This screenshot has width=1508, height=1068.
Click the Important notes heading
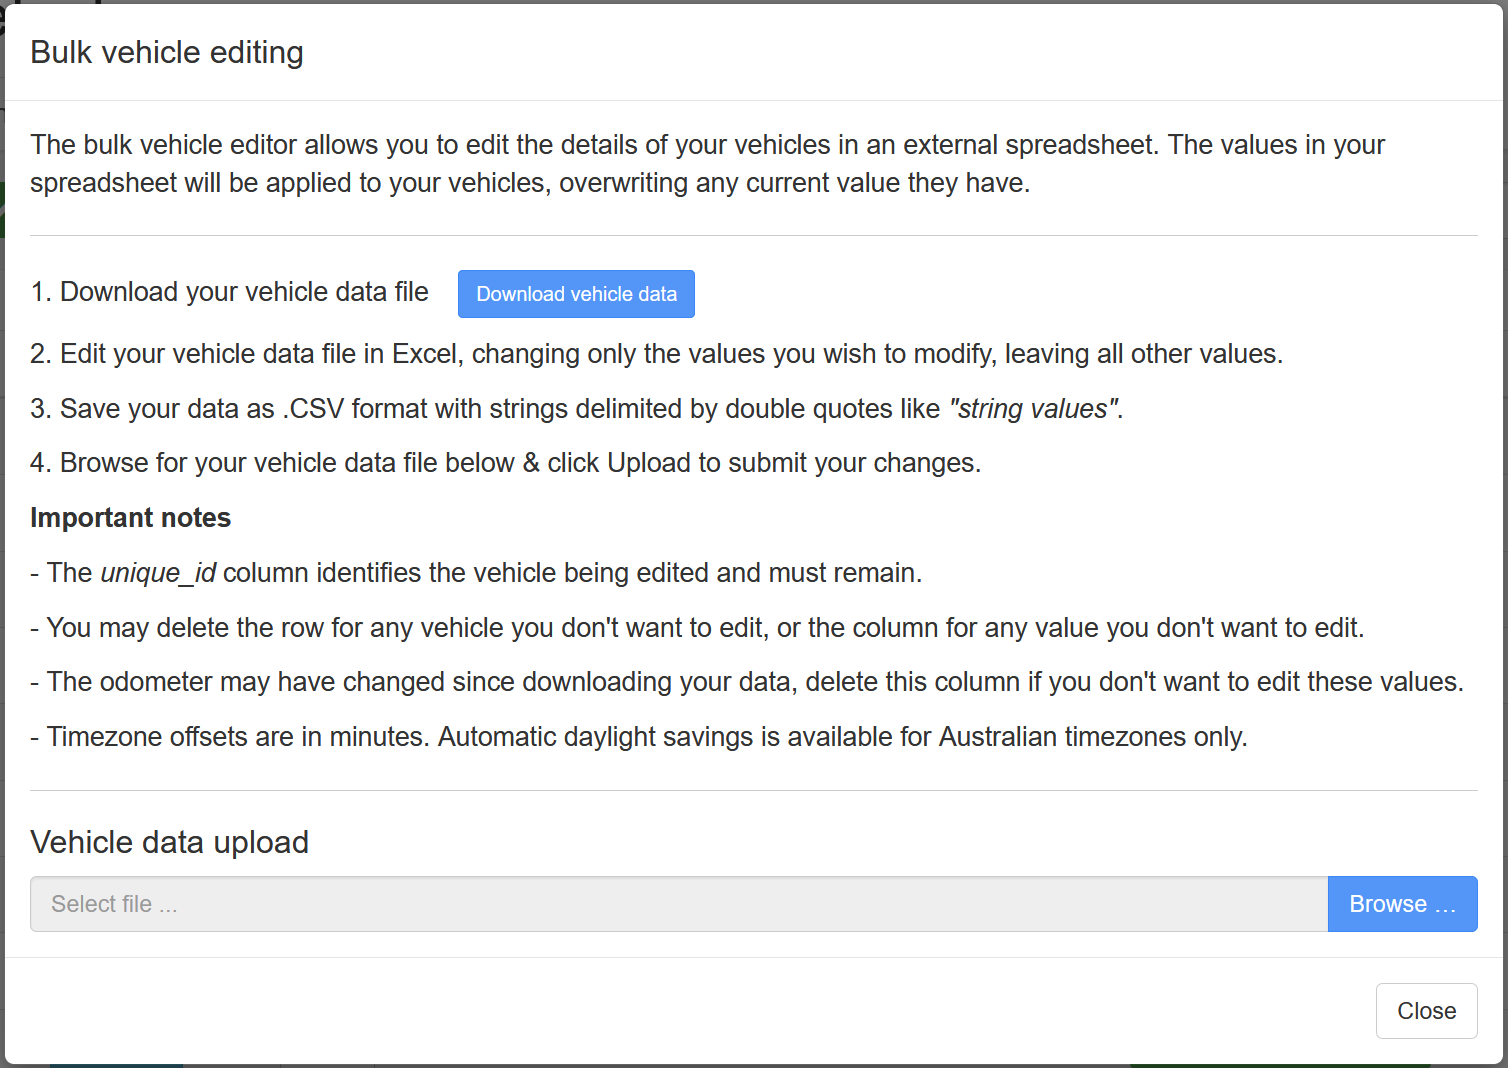(131, 518)
